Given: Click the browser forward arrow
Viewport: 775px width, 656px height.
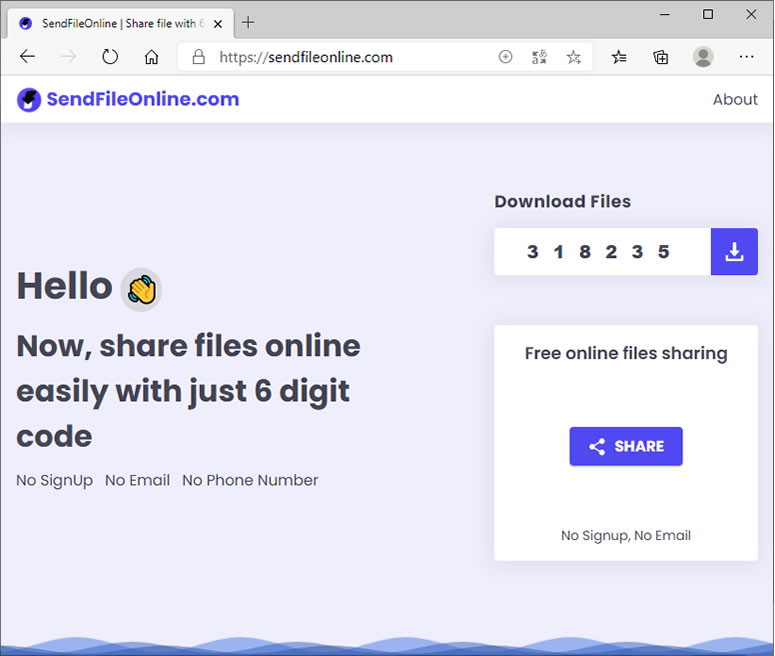Looking at the screenshot, I should coord(68,57).
